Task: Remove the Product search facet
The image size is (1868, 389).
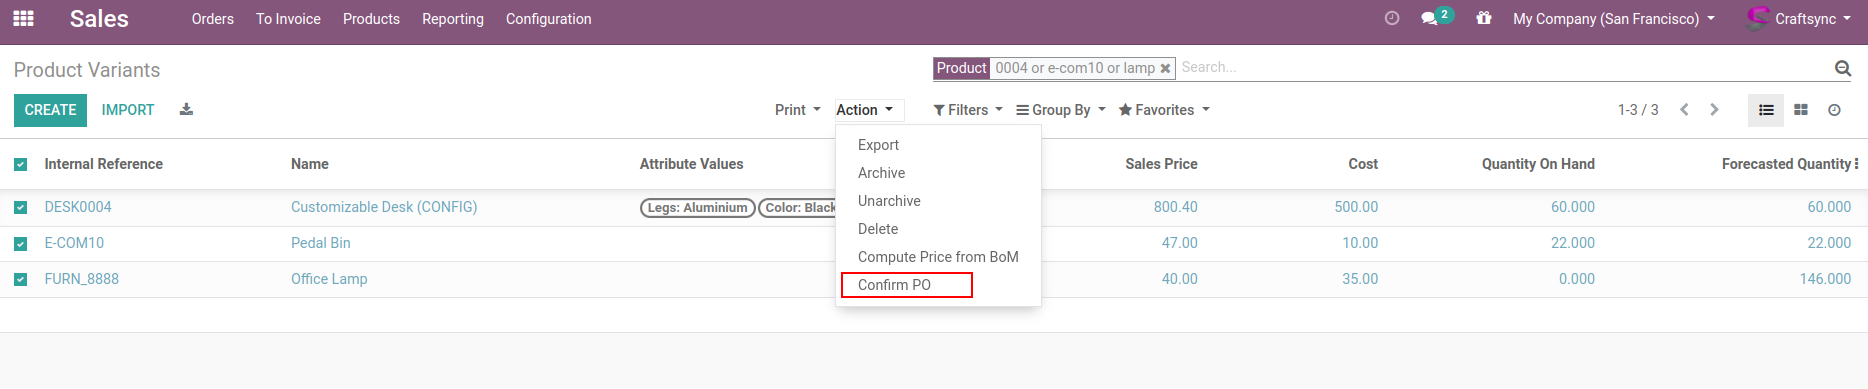Action: [1165, 69]
